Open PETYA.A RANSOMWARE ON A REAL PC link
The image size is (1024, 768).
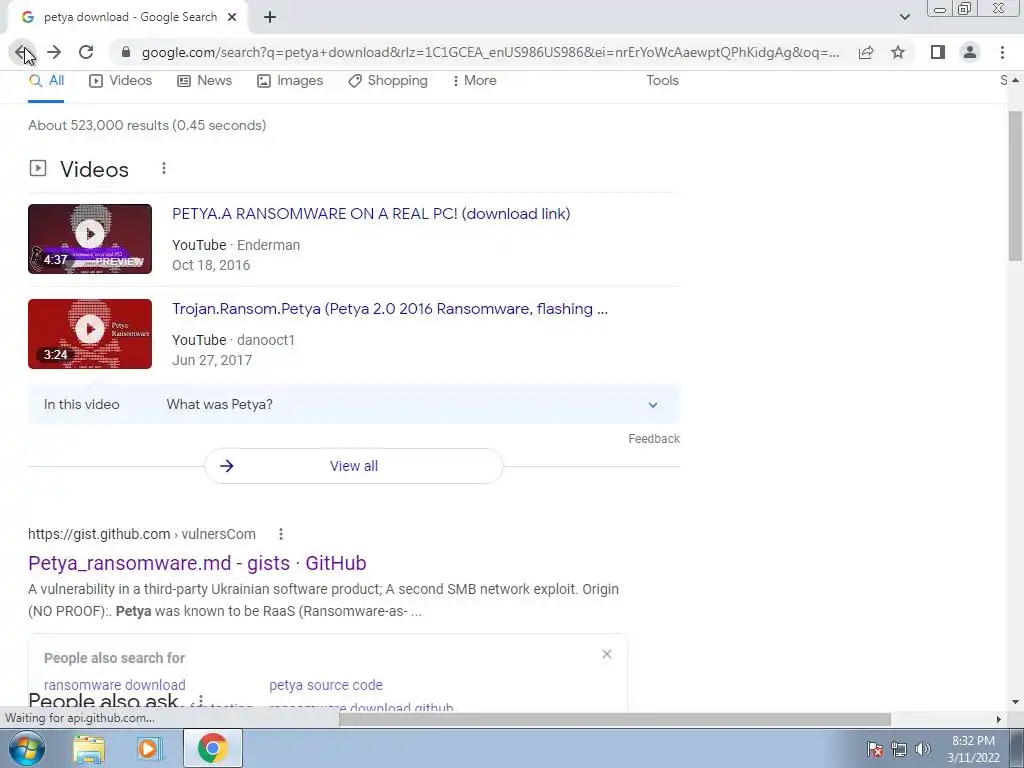coord(371,214)
